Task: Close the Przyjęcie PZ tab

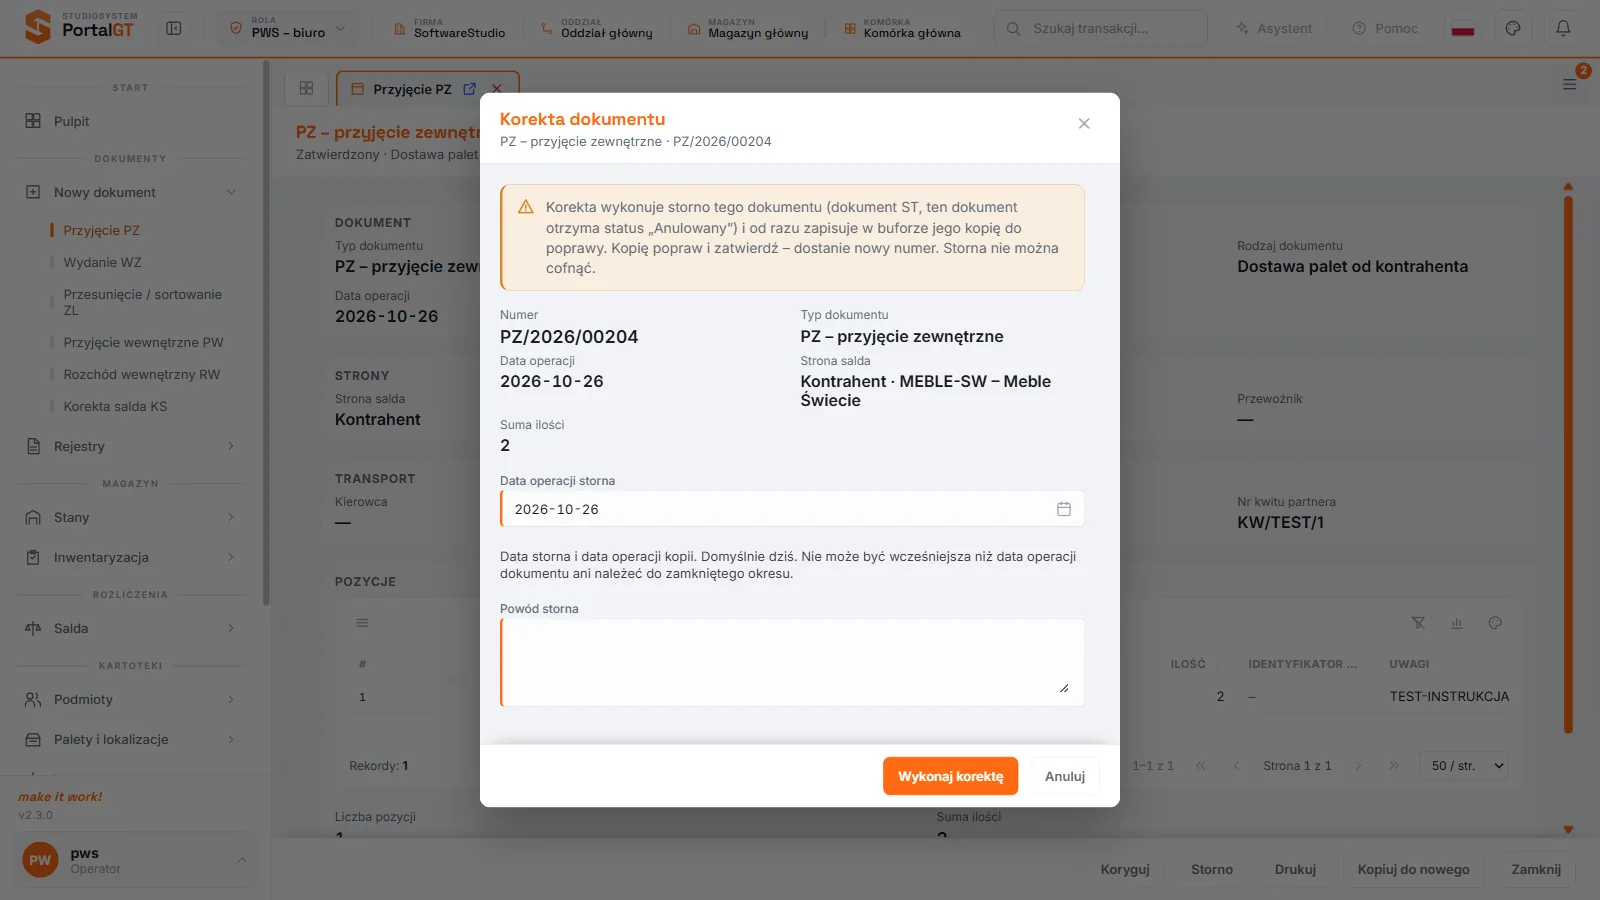Action: (497, 89)
